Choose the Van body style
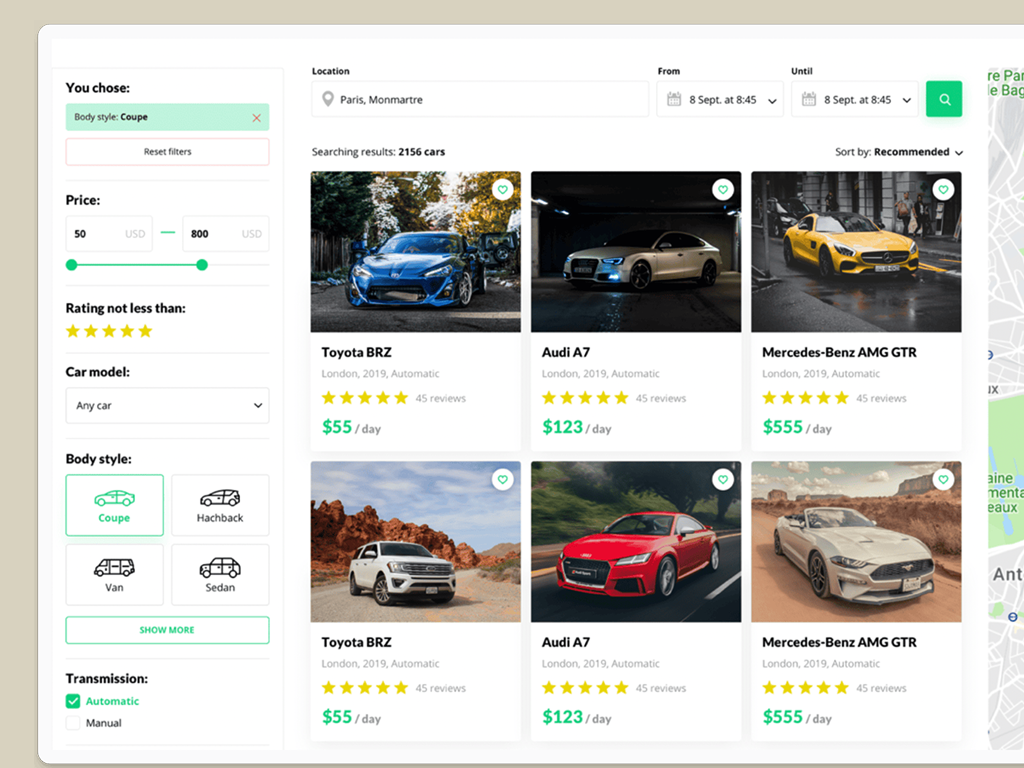The image size is (1024, 768). pyautogui.click(x=114, y=575)
